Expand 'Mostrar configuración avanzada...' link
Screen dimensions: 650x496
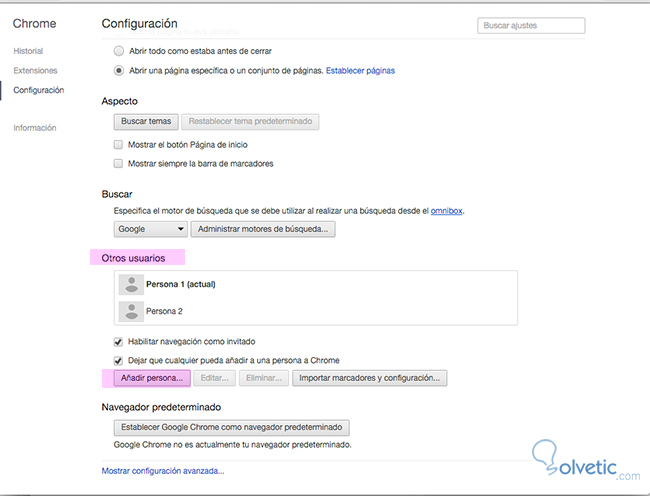point(163,470)
